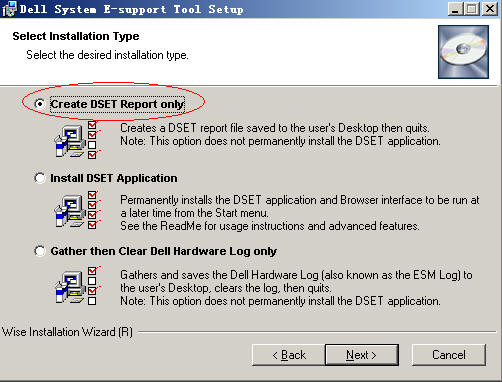Close the Dell System E-support Tool Setup window
Screen dimensions: 502x382
(x=490, y=9)
